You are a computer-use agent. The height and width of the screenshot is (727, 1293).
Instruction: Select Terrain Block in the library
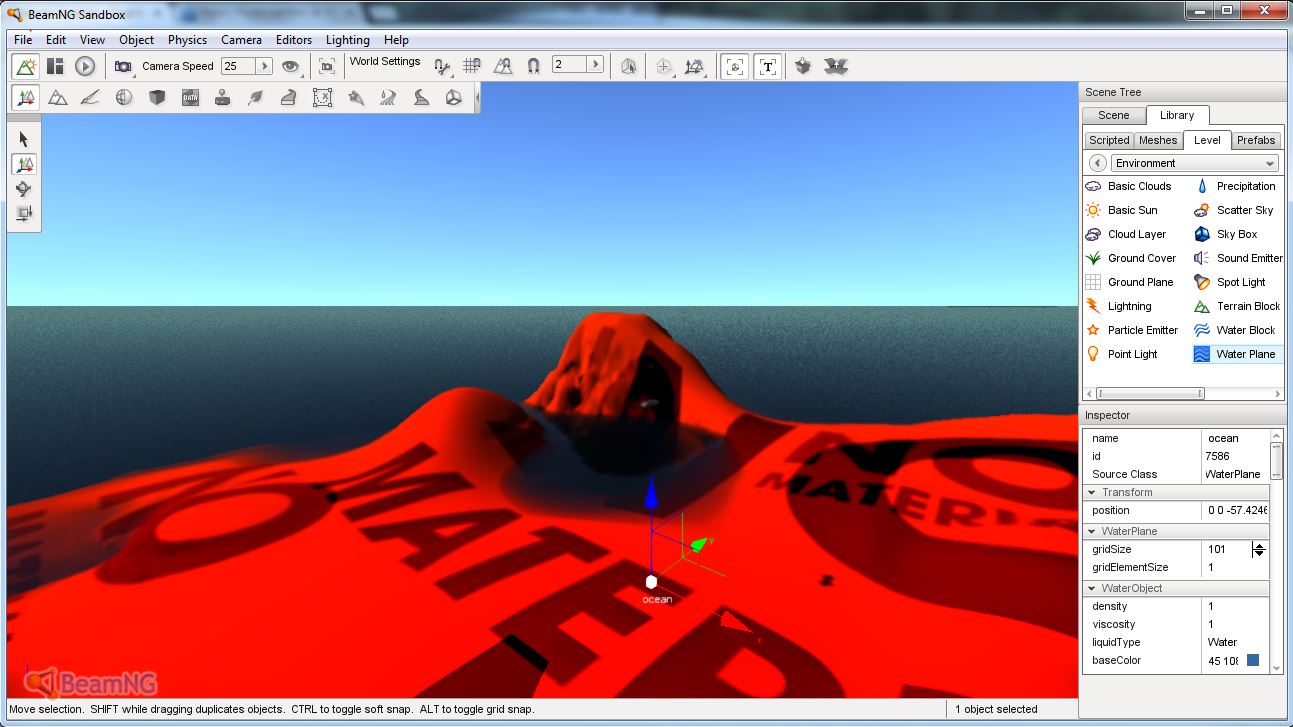(x=1237, y=306)
